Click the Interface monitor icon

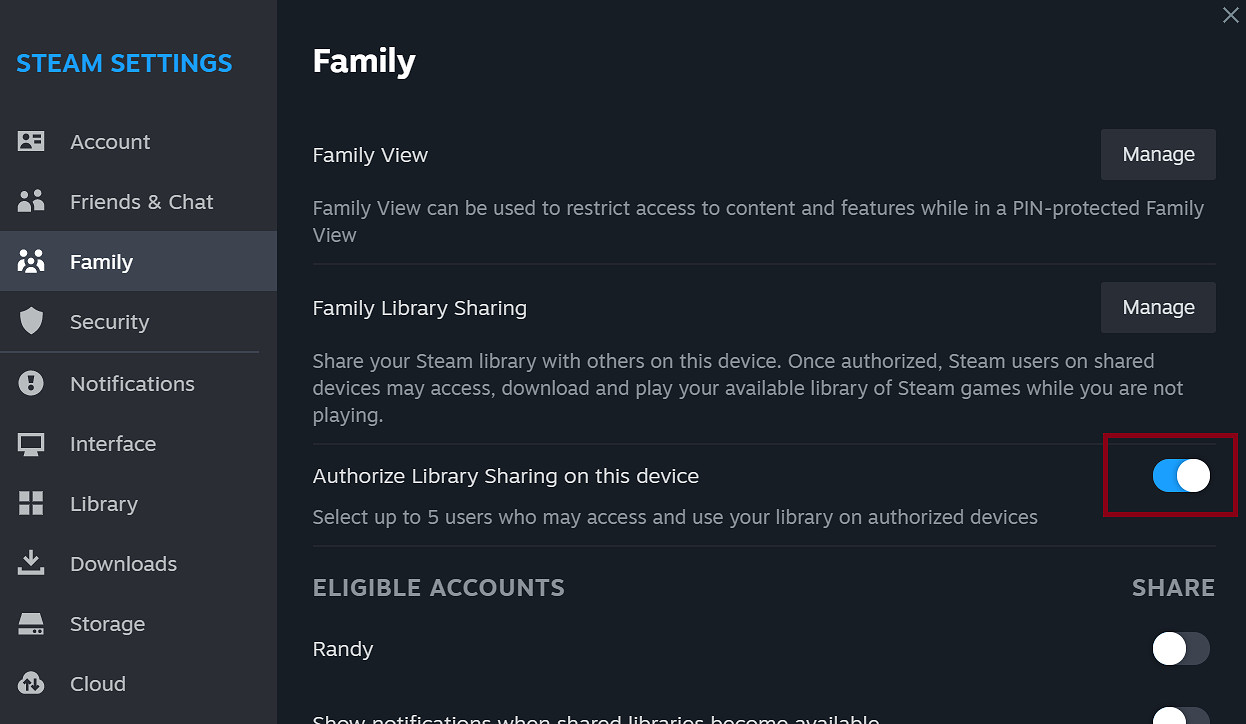click(x=31, y=444)
